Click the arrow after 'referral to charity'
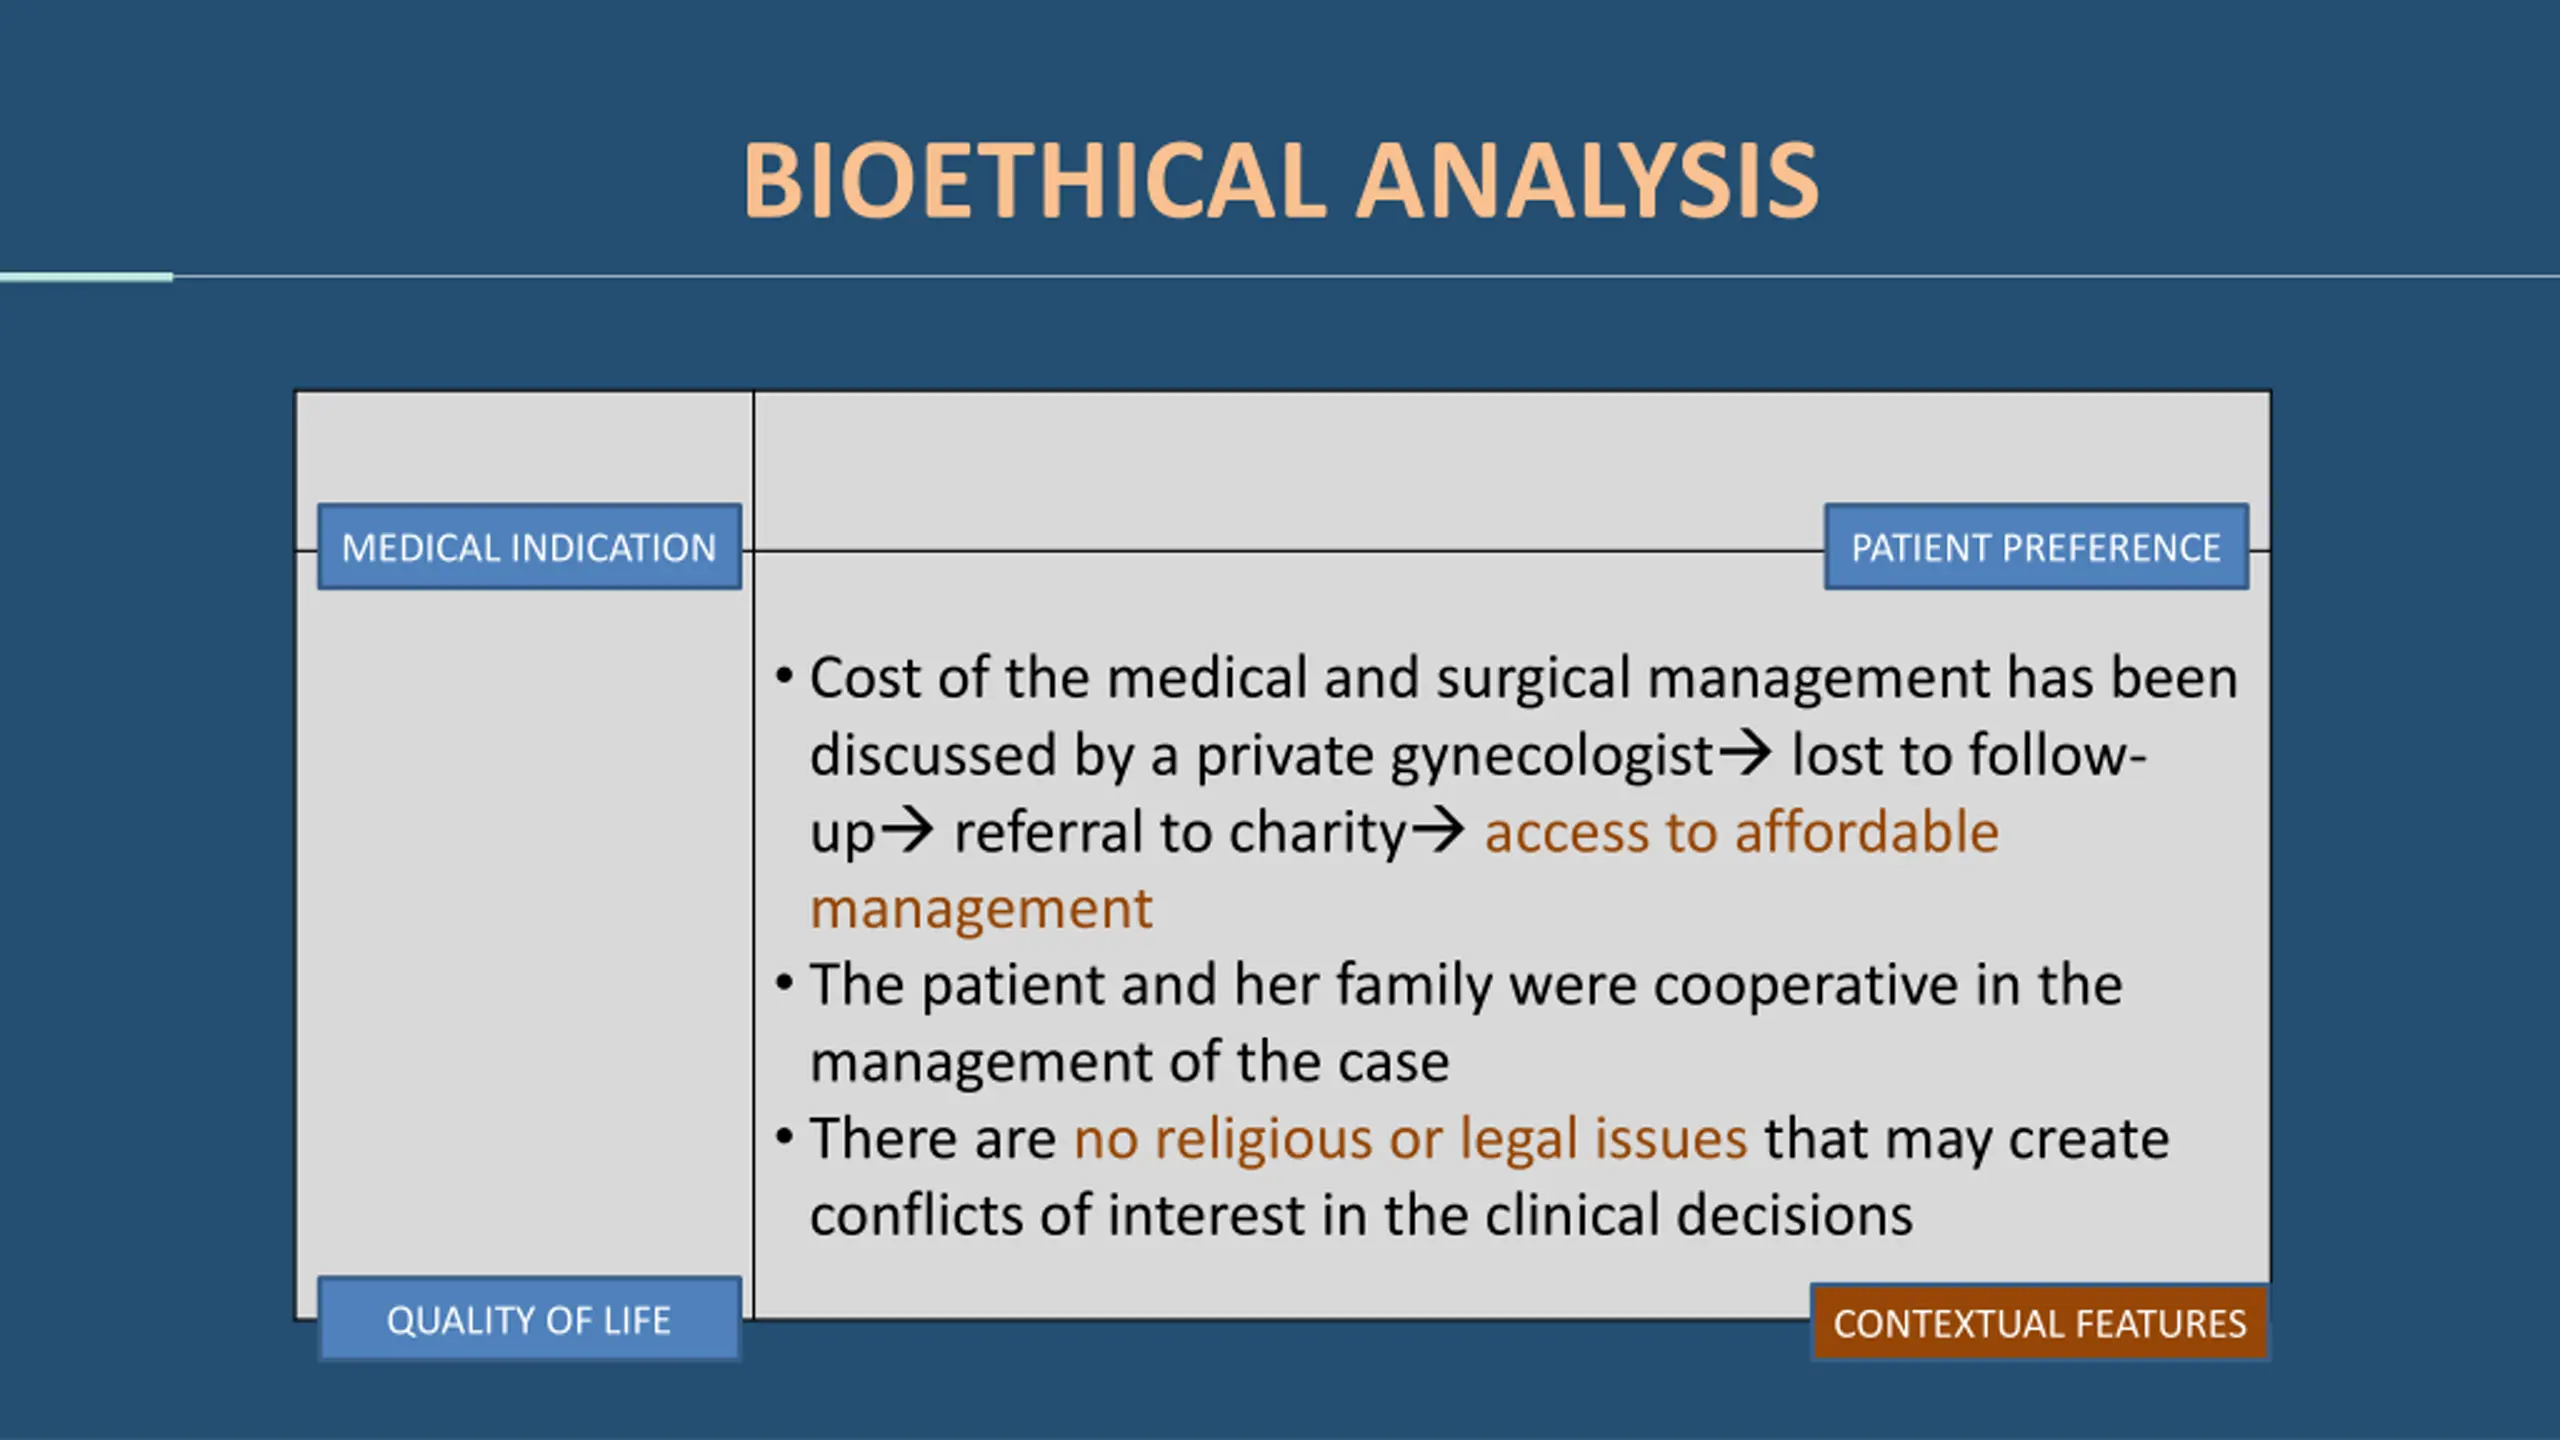This screenshot has width=2560, height=1440. tap(1438, 830)
